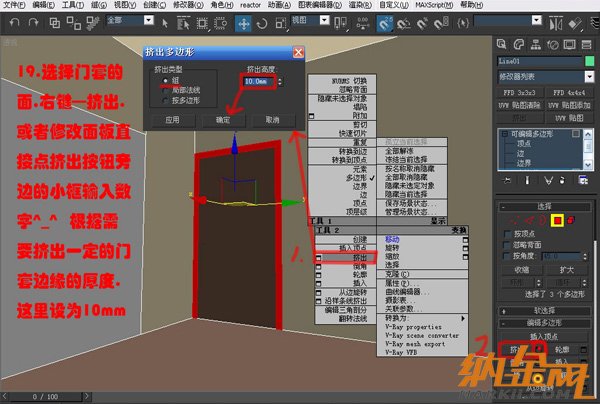Select the 组 extrusion type radio button
Viewport: 600px width, 404px height.
[165, 80]
